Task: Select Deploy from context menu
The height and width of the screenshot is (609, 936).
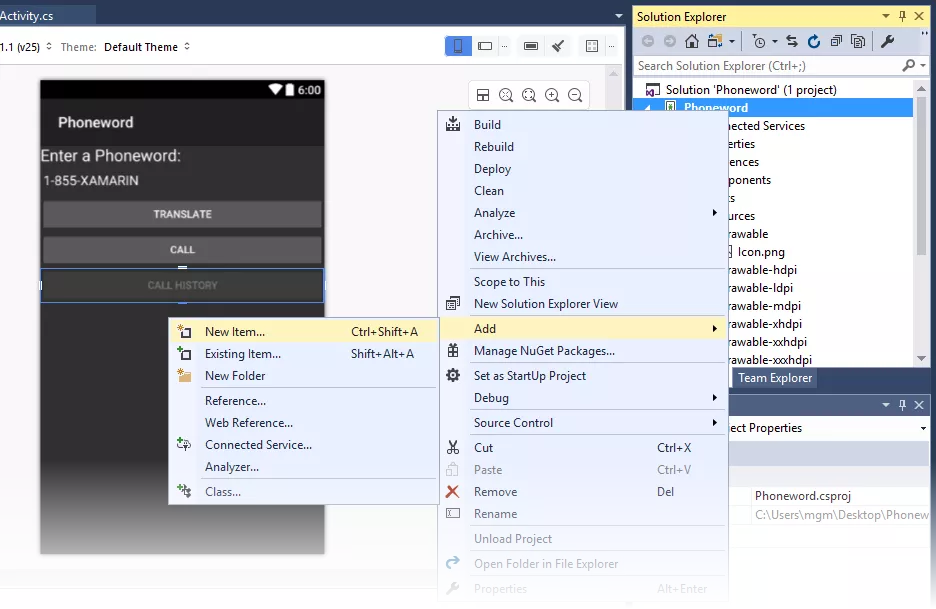Action: (583, 169)
